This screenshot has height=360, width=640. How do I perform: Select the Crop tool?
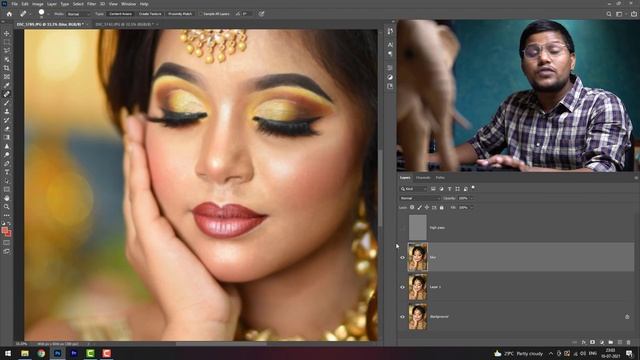[x=7, y=68]
